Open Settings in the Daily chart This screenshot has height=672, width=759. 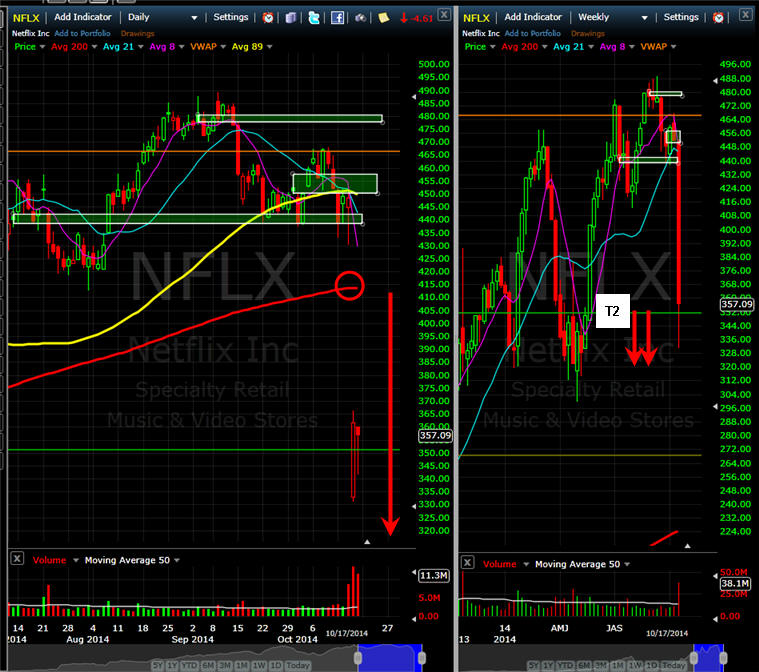[x=231, y=17]
